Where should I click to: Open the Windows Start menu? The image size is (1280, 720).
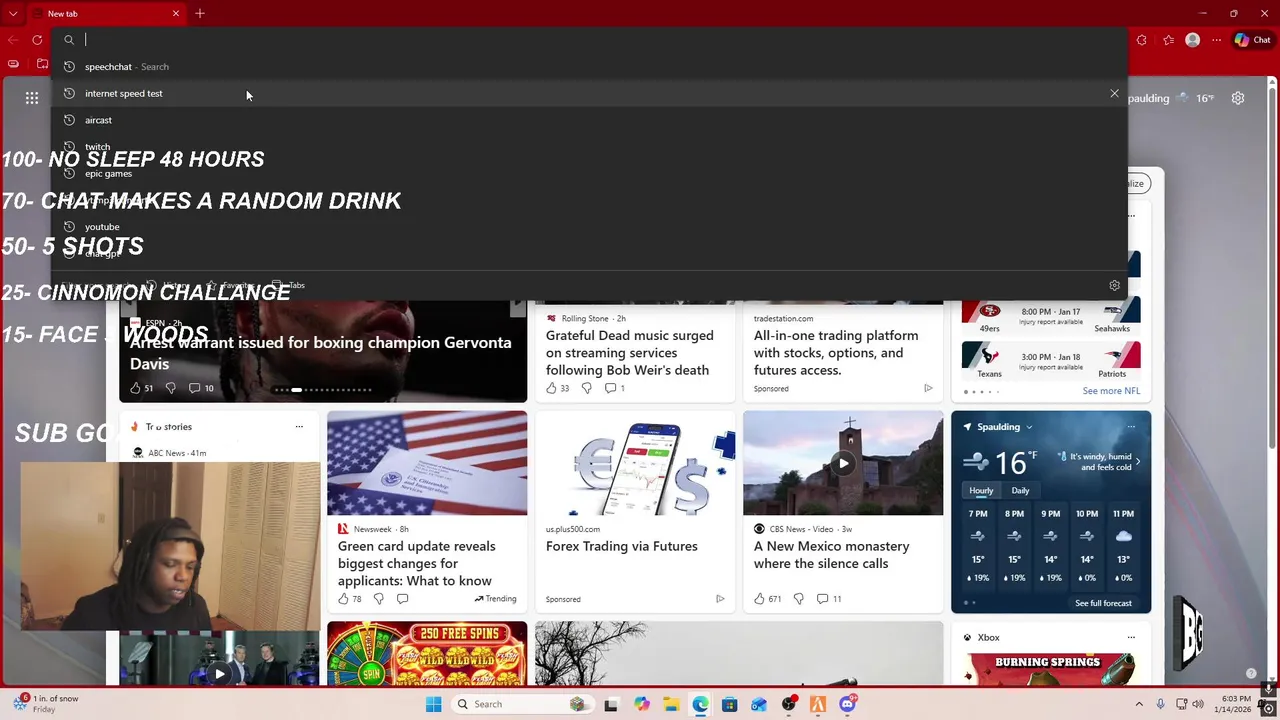(x=433, y=704)
